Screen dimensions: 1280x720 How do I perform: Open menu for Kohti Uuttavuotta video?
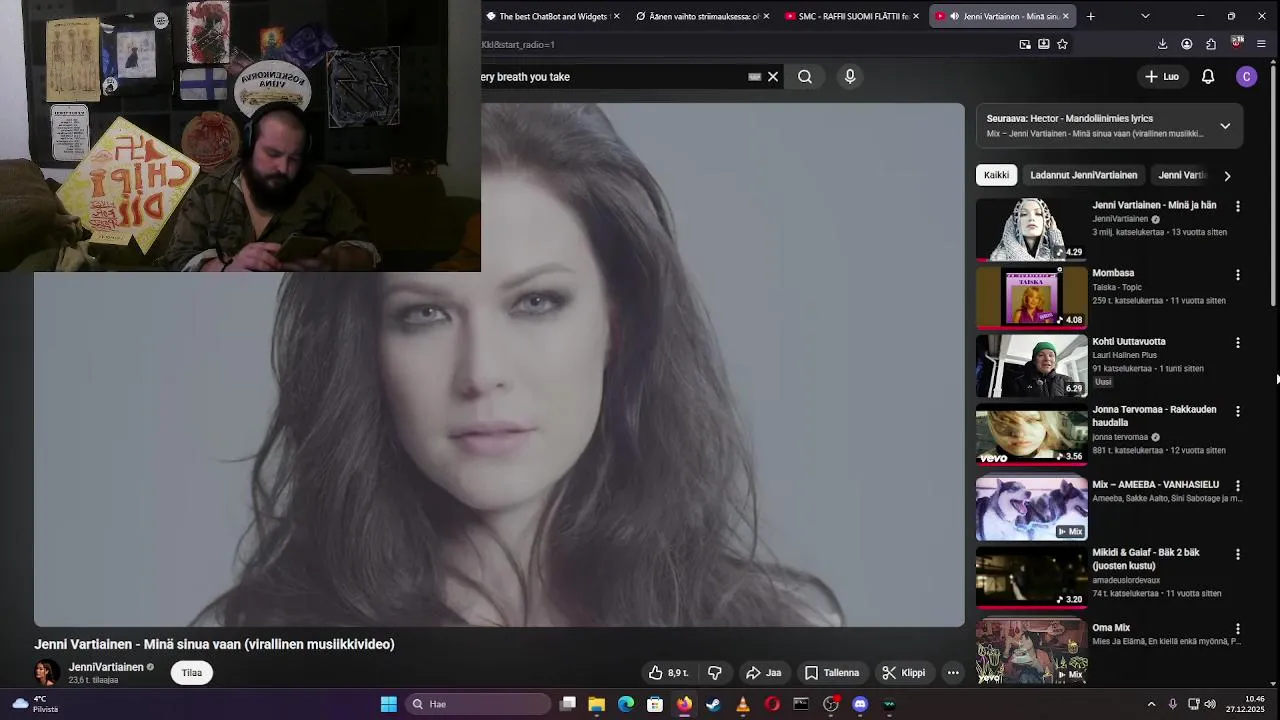[x=1238, y=343]
